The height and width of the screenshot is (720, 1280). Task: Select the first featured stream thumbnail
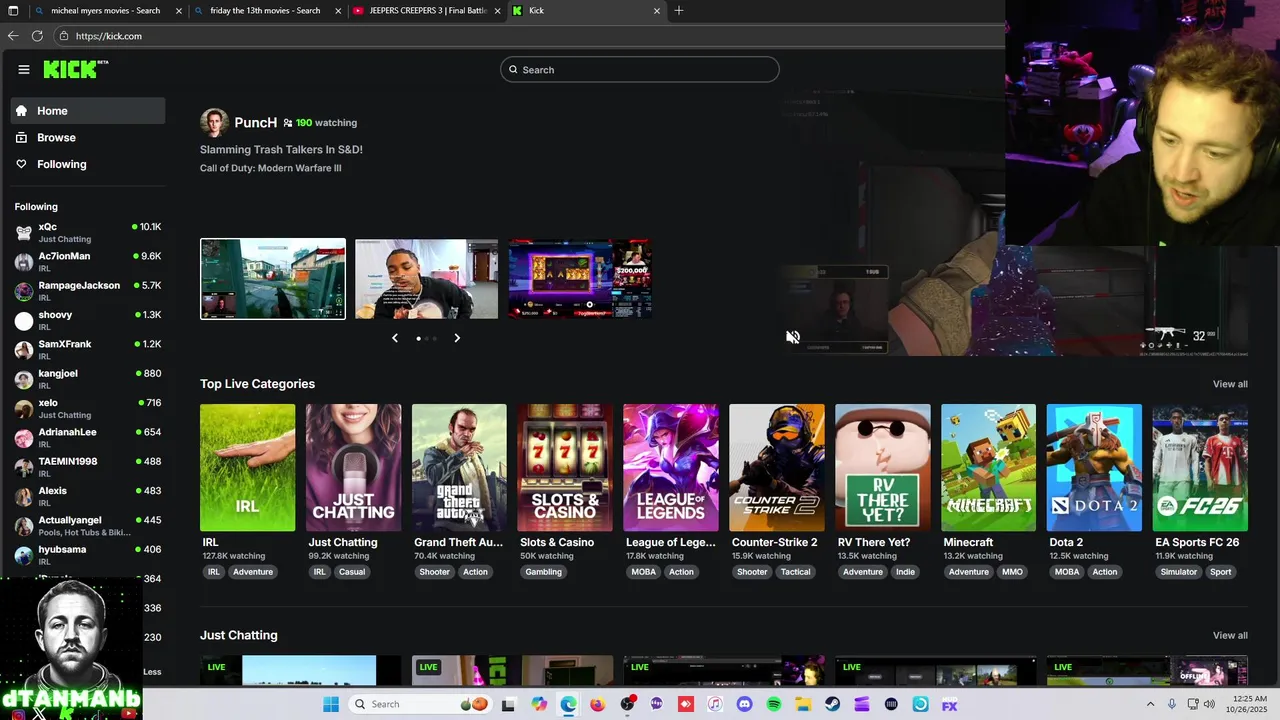[x=273, y=279]
